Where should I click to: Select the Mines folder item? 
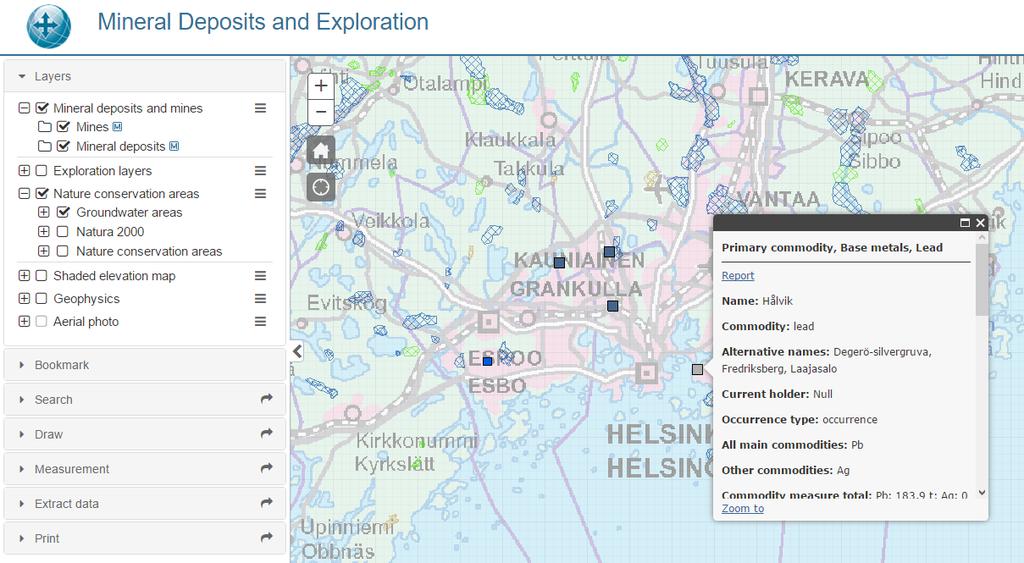(44, 127)
